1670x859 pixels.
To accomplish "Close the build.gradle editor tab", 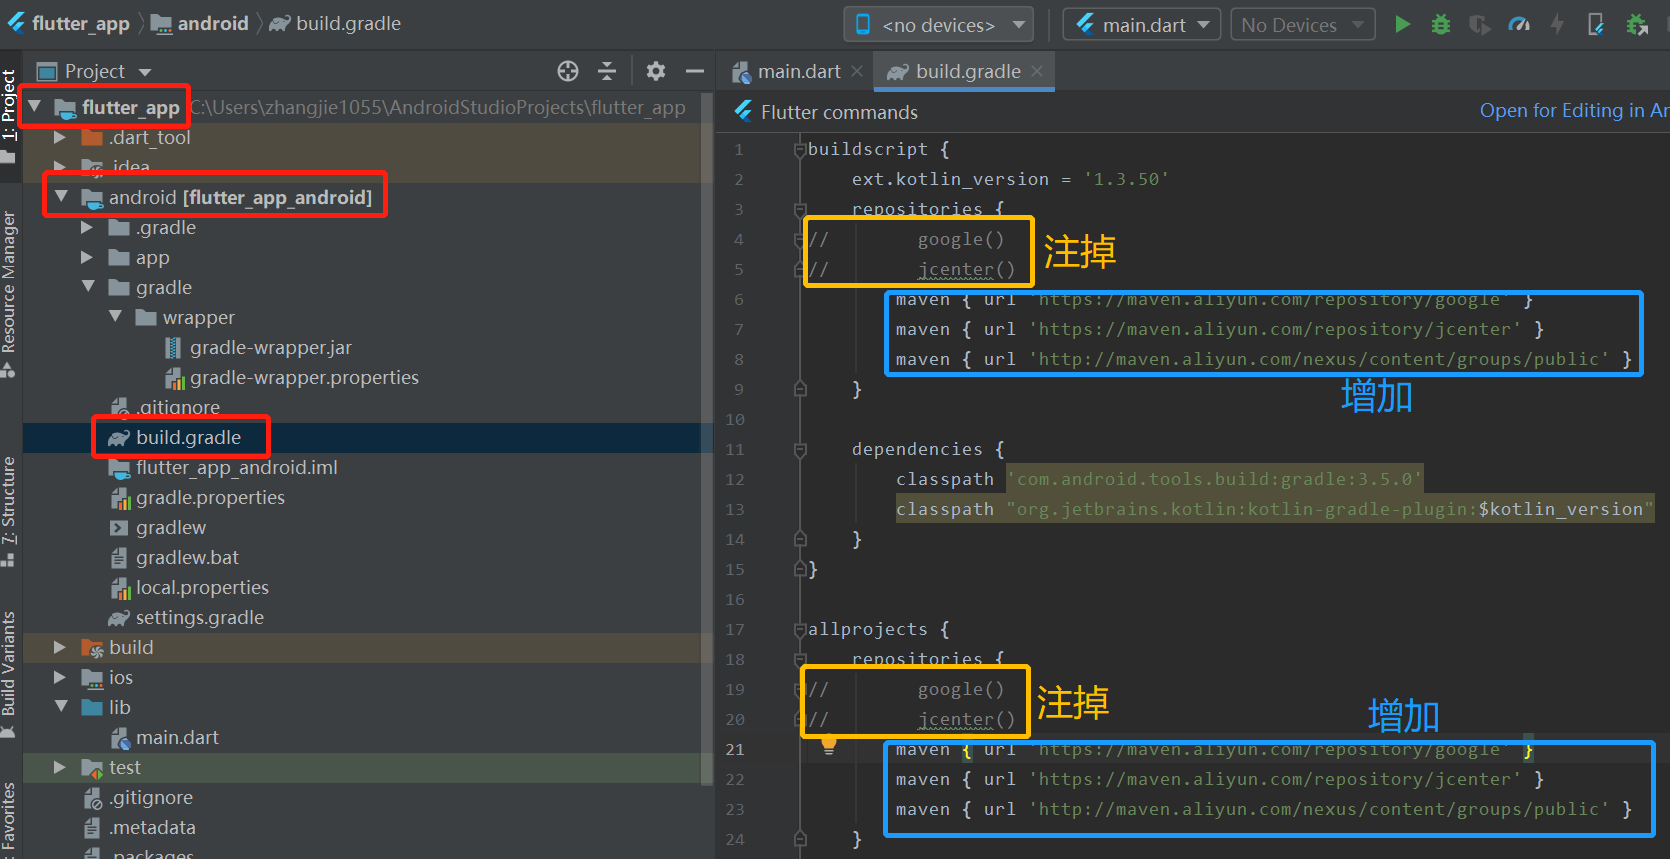I will point(1037,71).
